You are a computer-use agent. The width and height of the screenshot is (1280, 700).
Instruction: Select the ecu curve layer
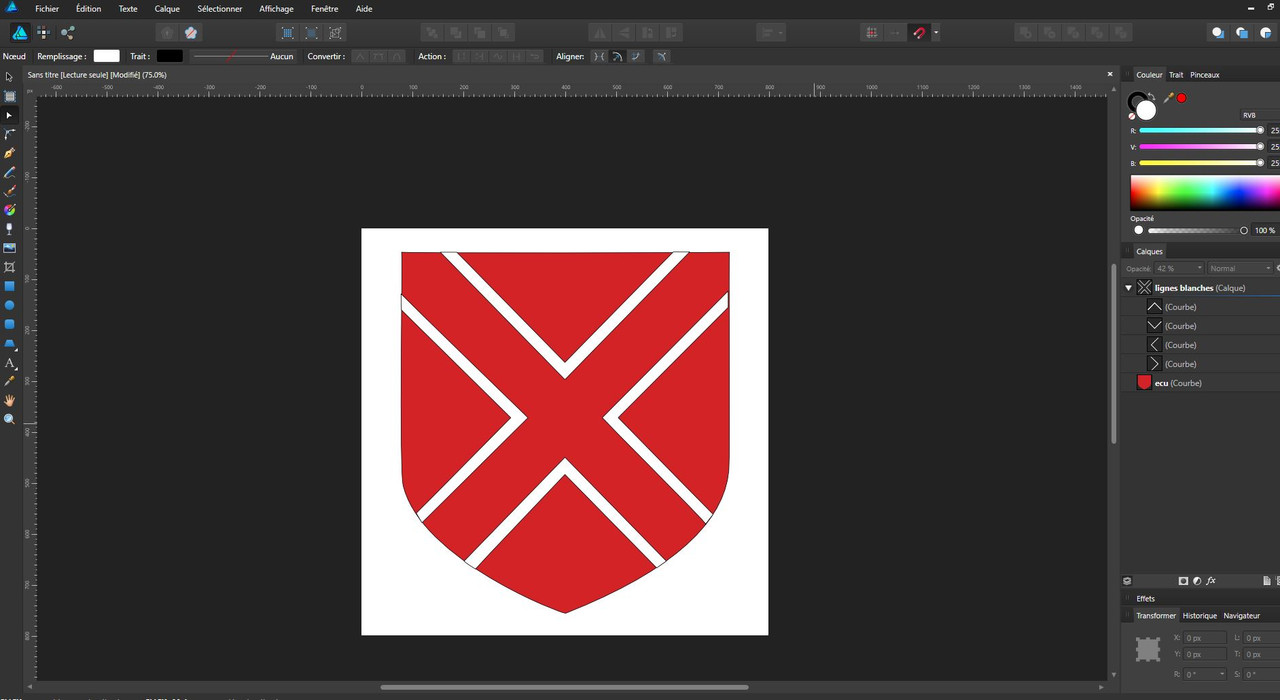1202,383
